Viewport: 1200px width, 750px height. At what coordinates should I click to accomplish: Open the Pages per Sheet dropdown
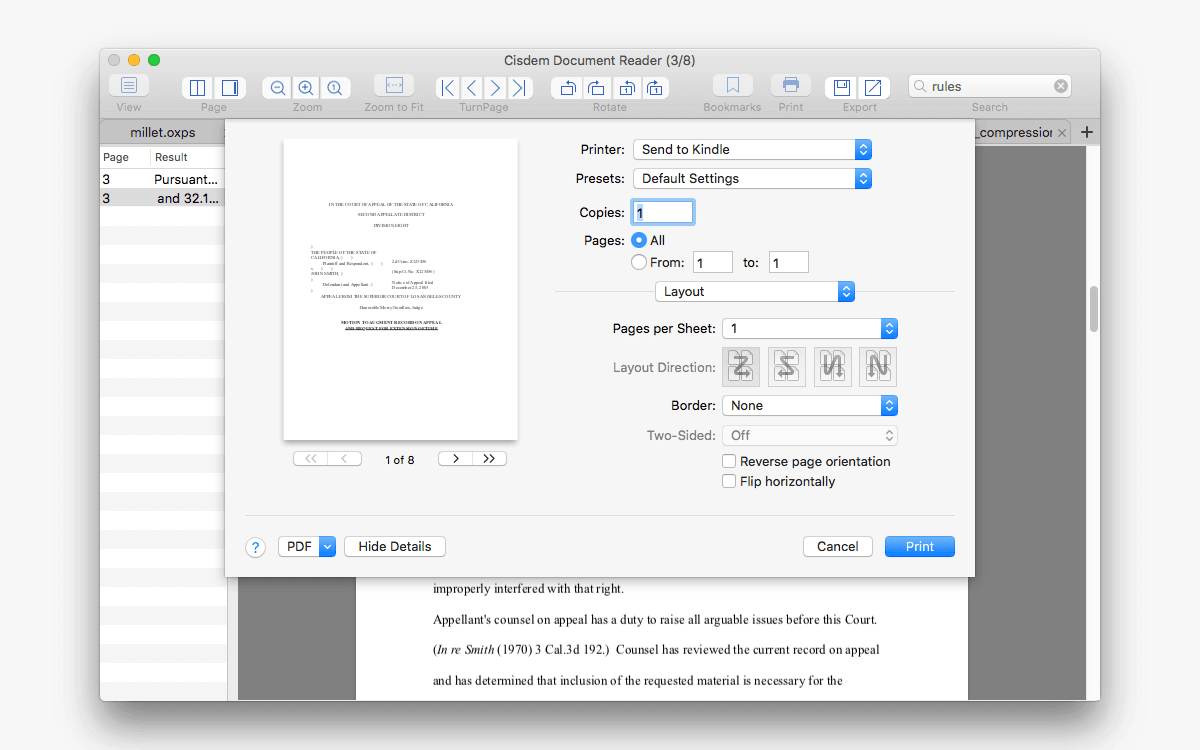coord(810,328)
